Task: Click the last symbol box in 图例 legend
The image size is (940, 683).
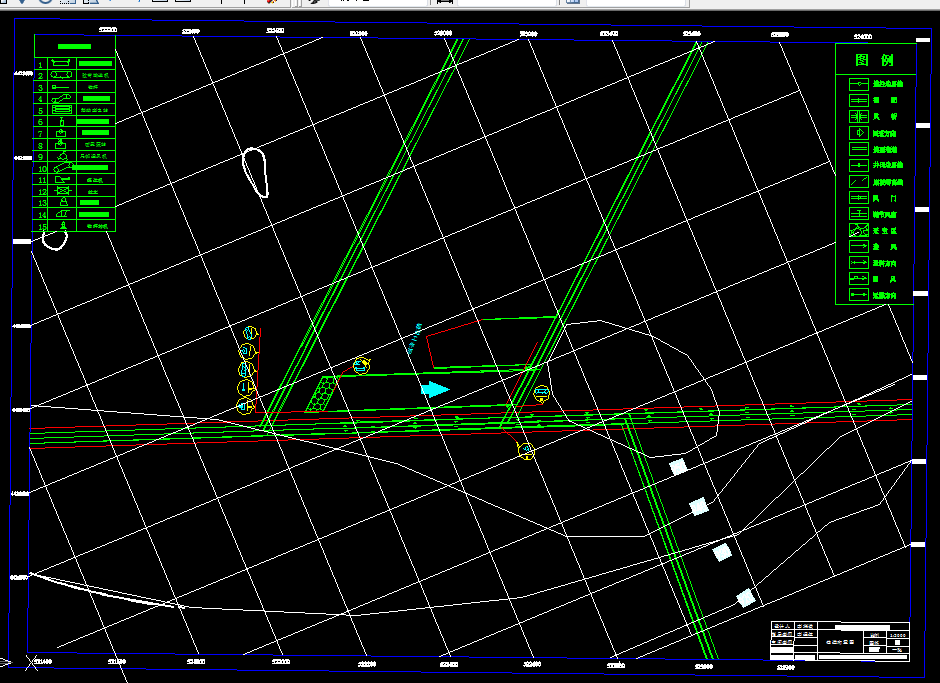Action: 859,295
